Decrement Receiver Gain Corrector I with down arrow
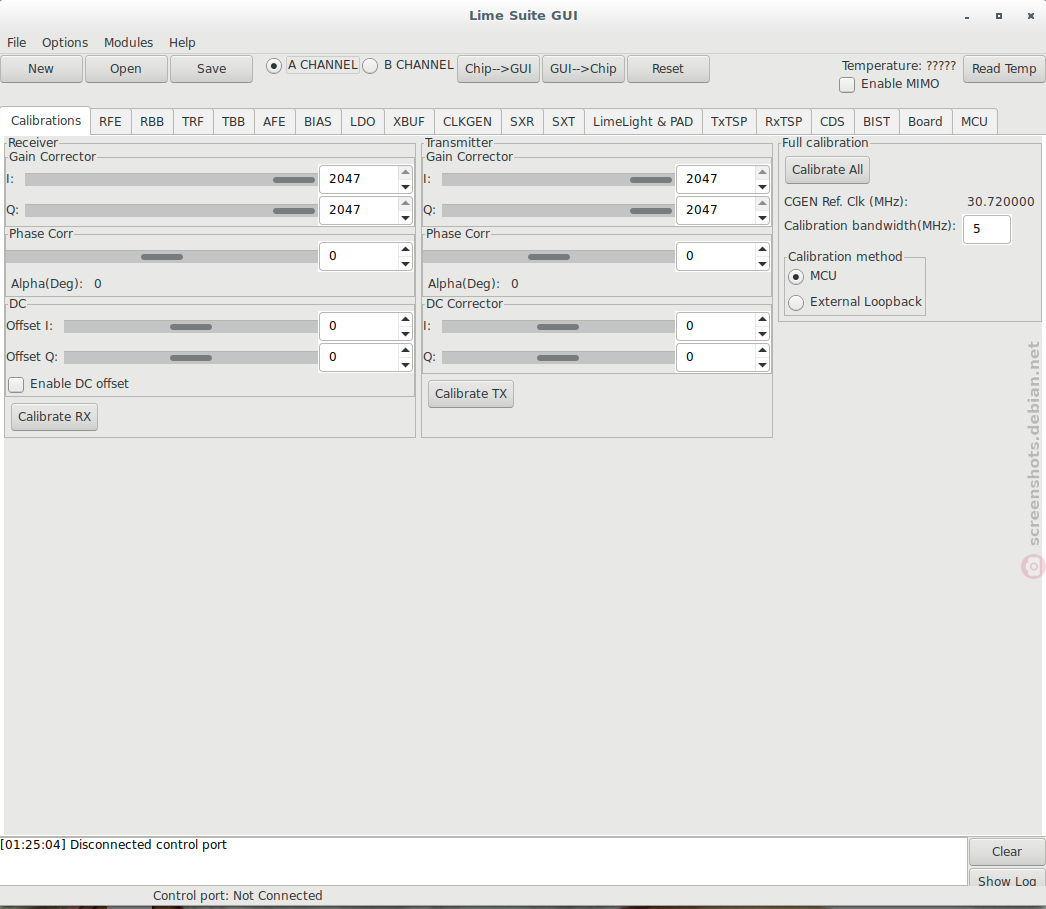 pyautogui.click(x=405, y=187)
